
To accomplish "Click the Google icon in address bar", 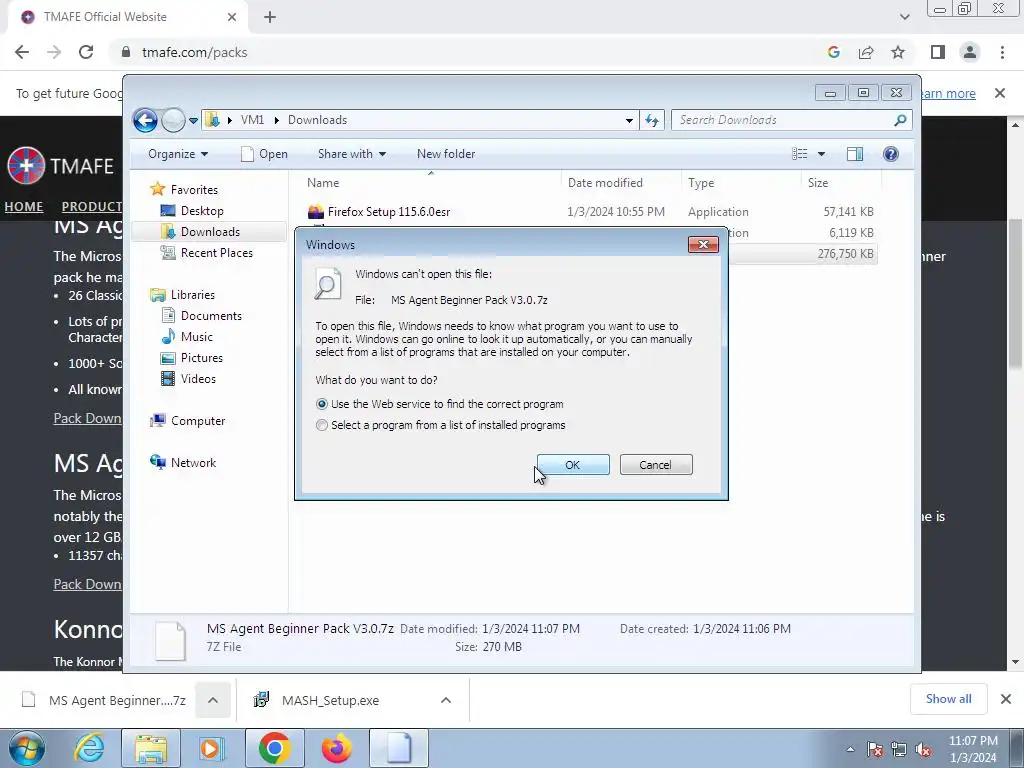I will [x=833, y=52].
